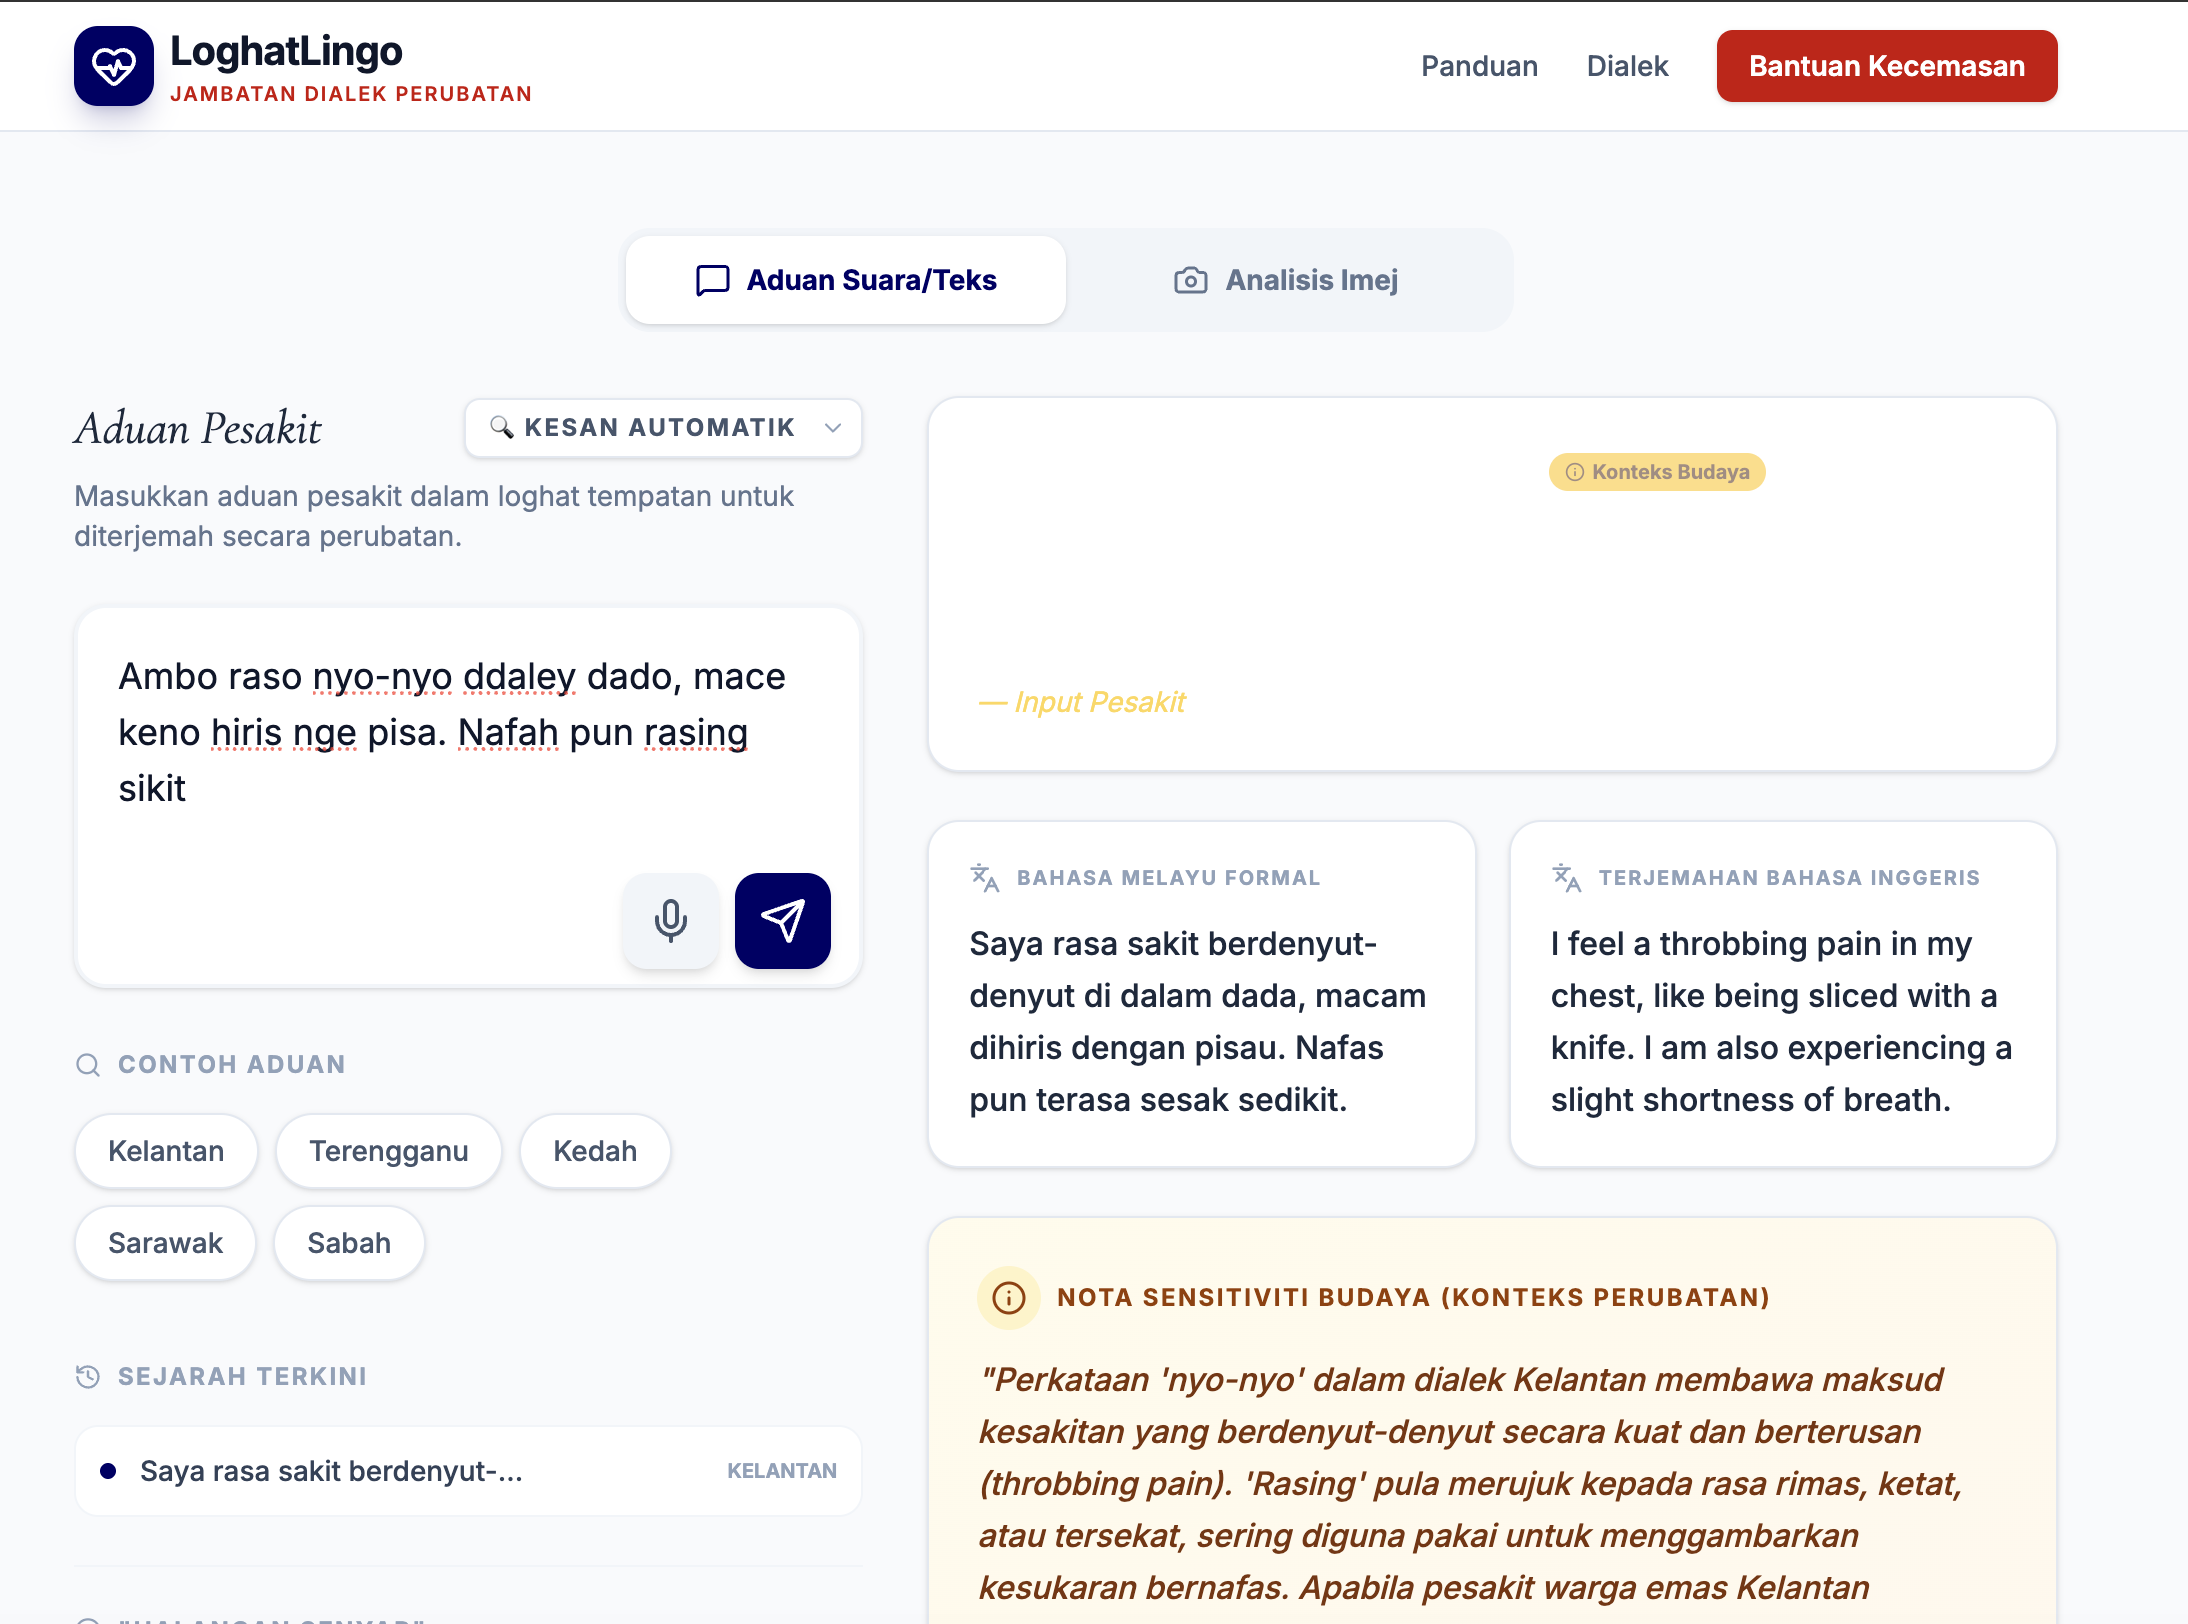Select the Kelantan example chip
2188x1624 pixels.
point(166,1151)
